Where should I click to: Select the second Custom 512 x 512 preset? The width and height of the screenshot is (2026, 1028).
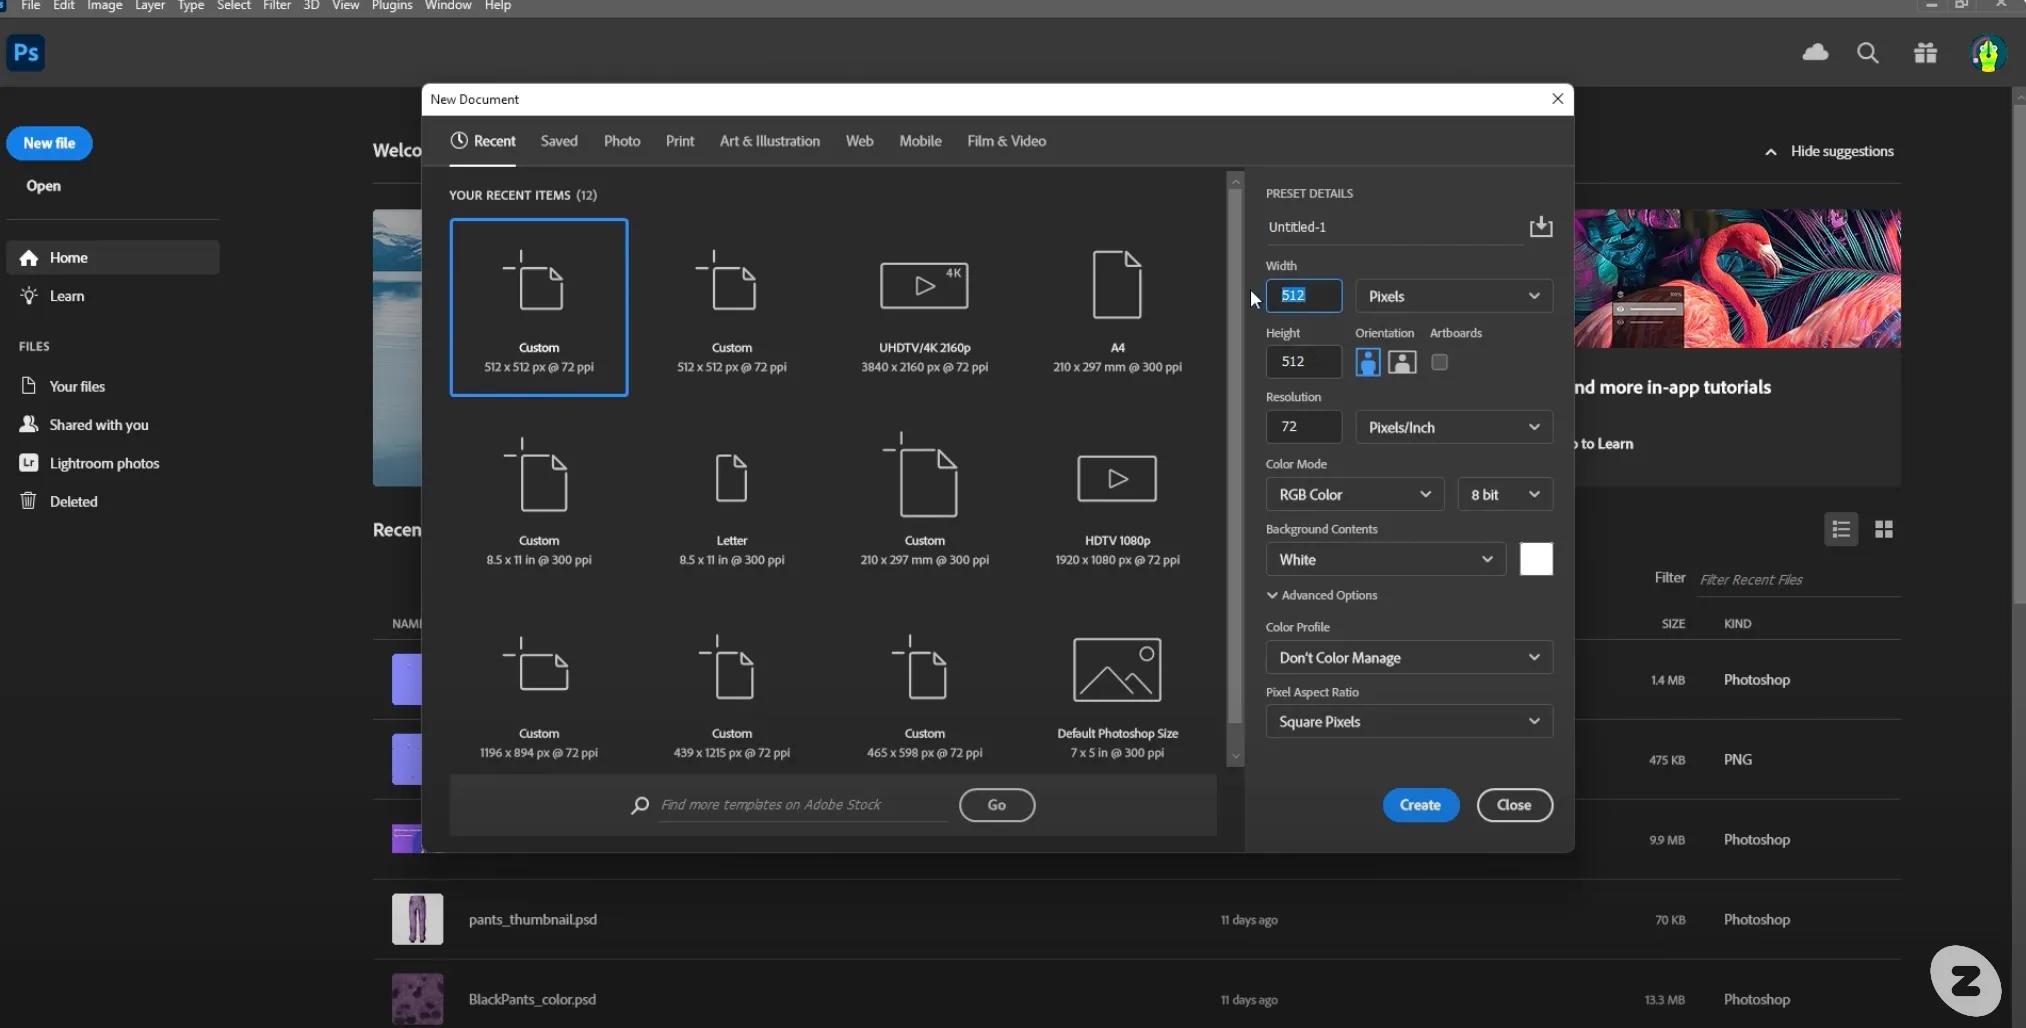(x=732, y=307)
